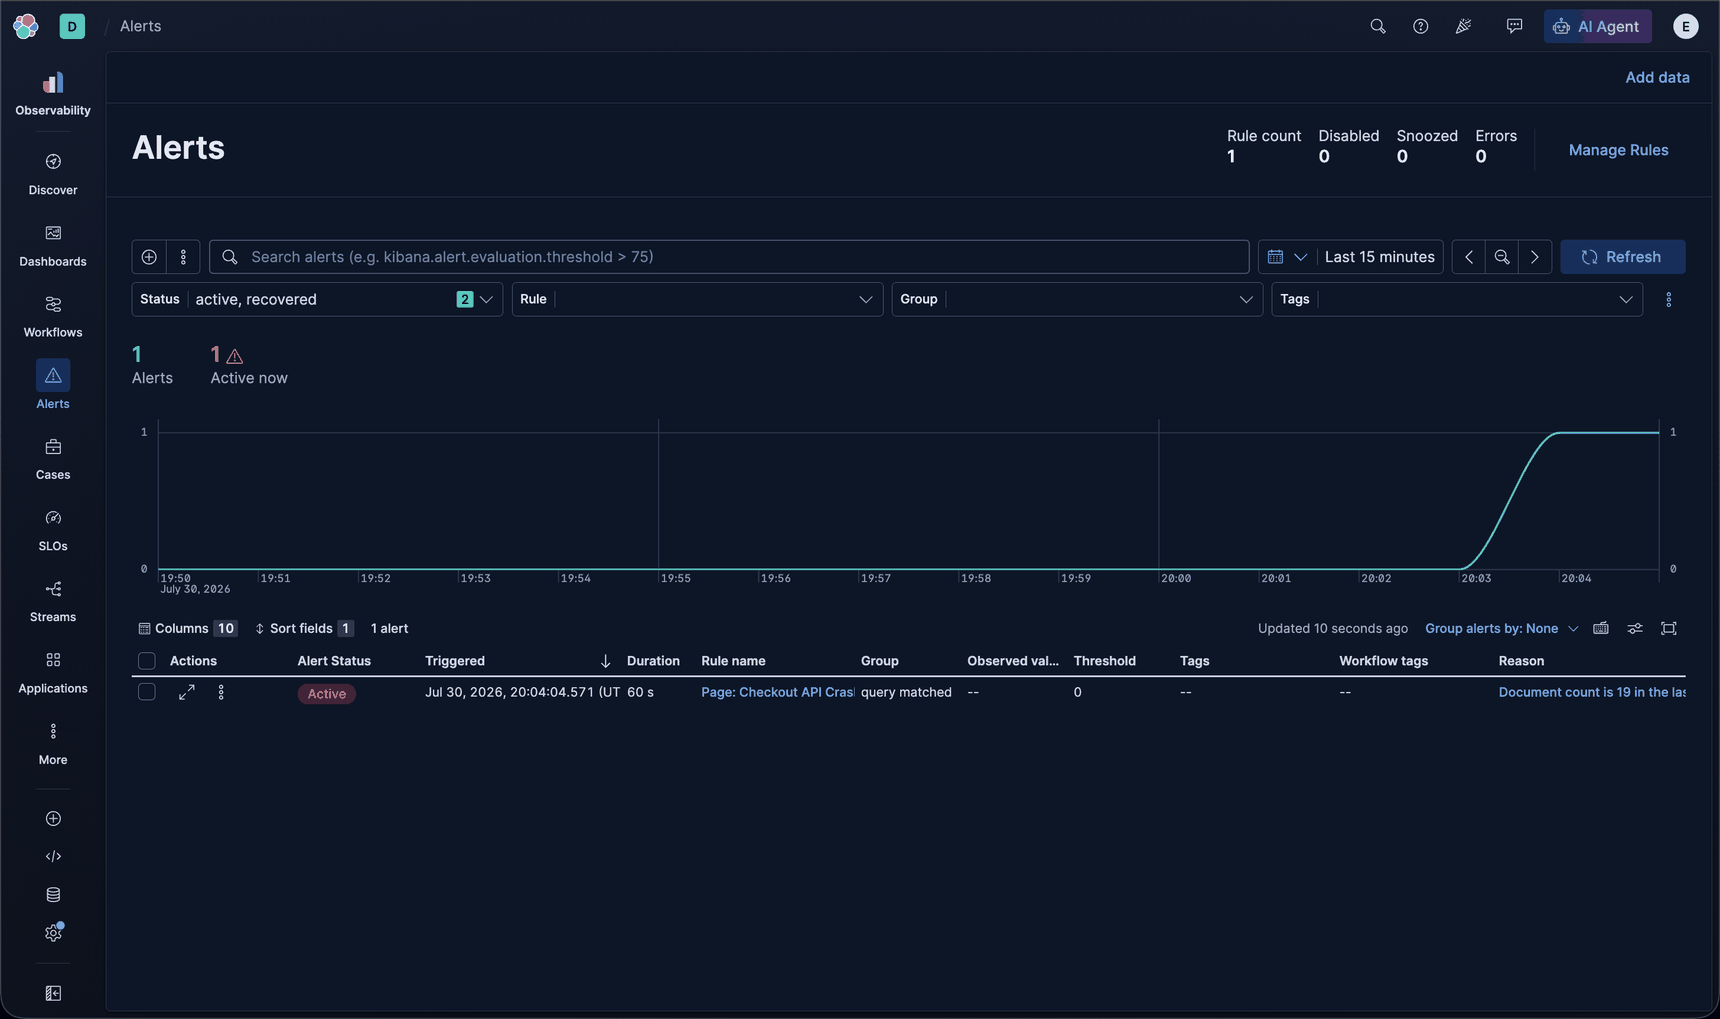The image size is (1720, 1019).
Task: Open the help menu icon
Action: (1420, 26)
